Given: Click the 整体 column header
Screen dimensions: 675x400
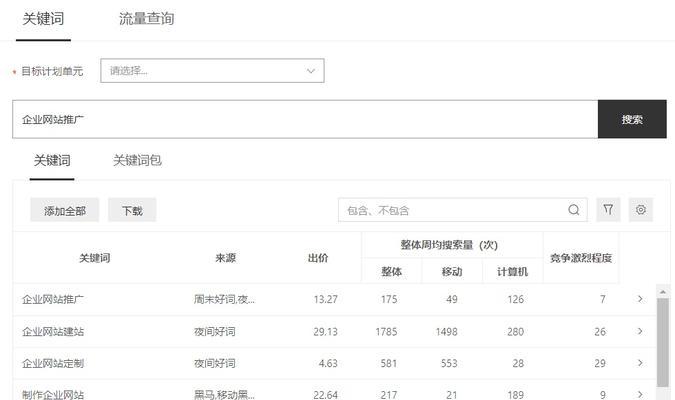Looking at the screenshot, I should coord(391,272).
